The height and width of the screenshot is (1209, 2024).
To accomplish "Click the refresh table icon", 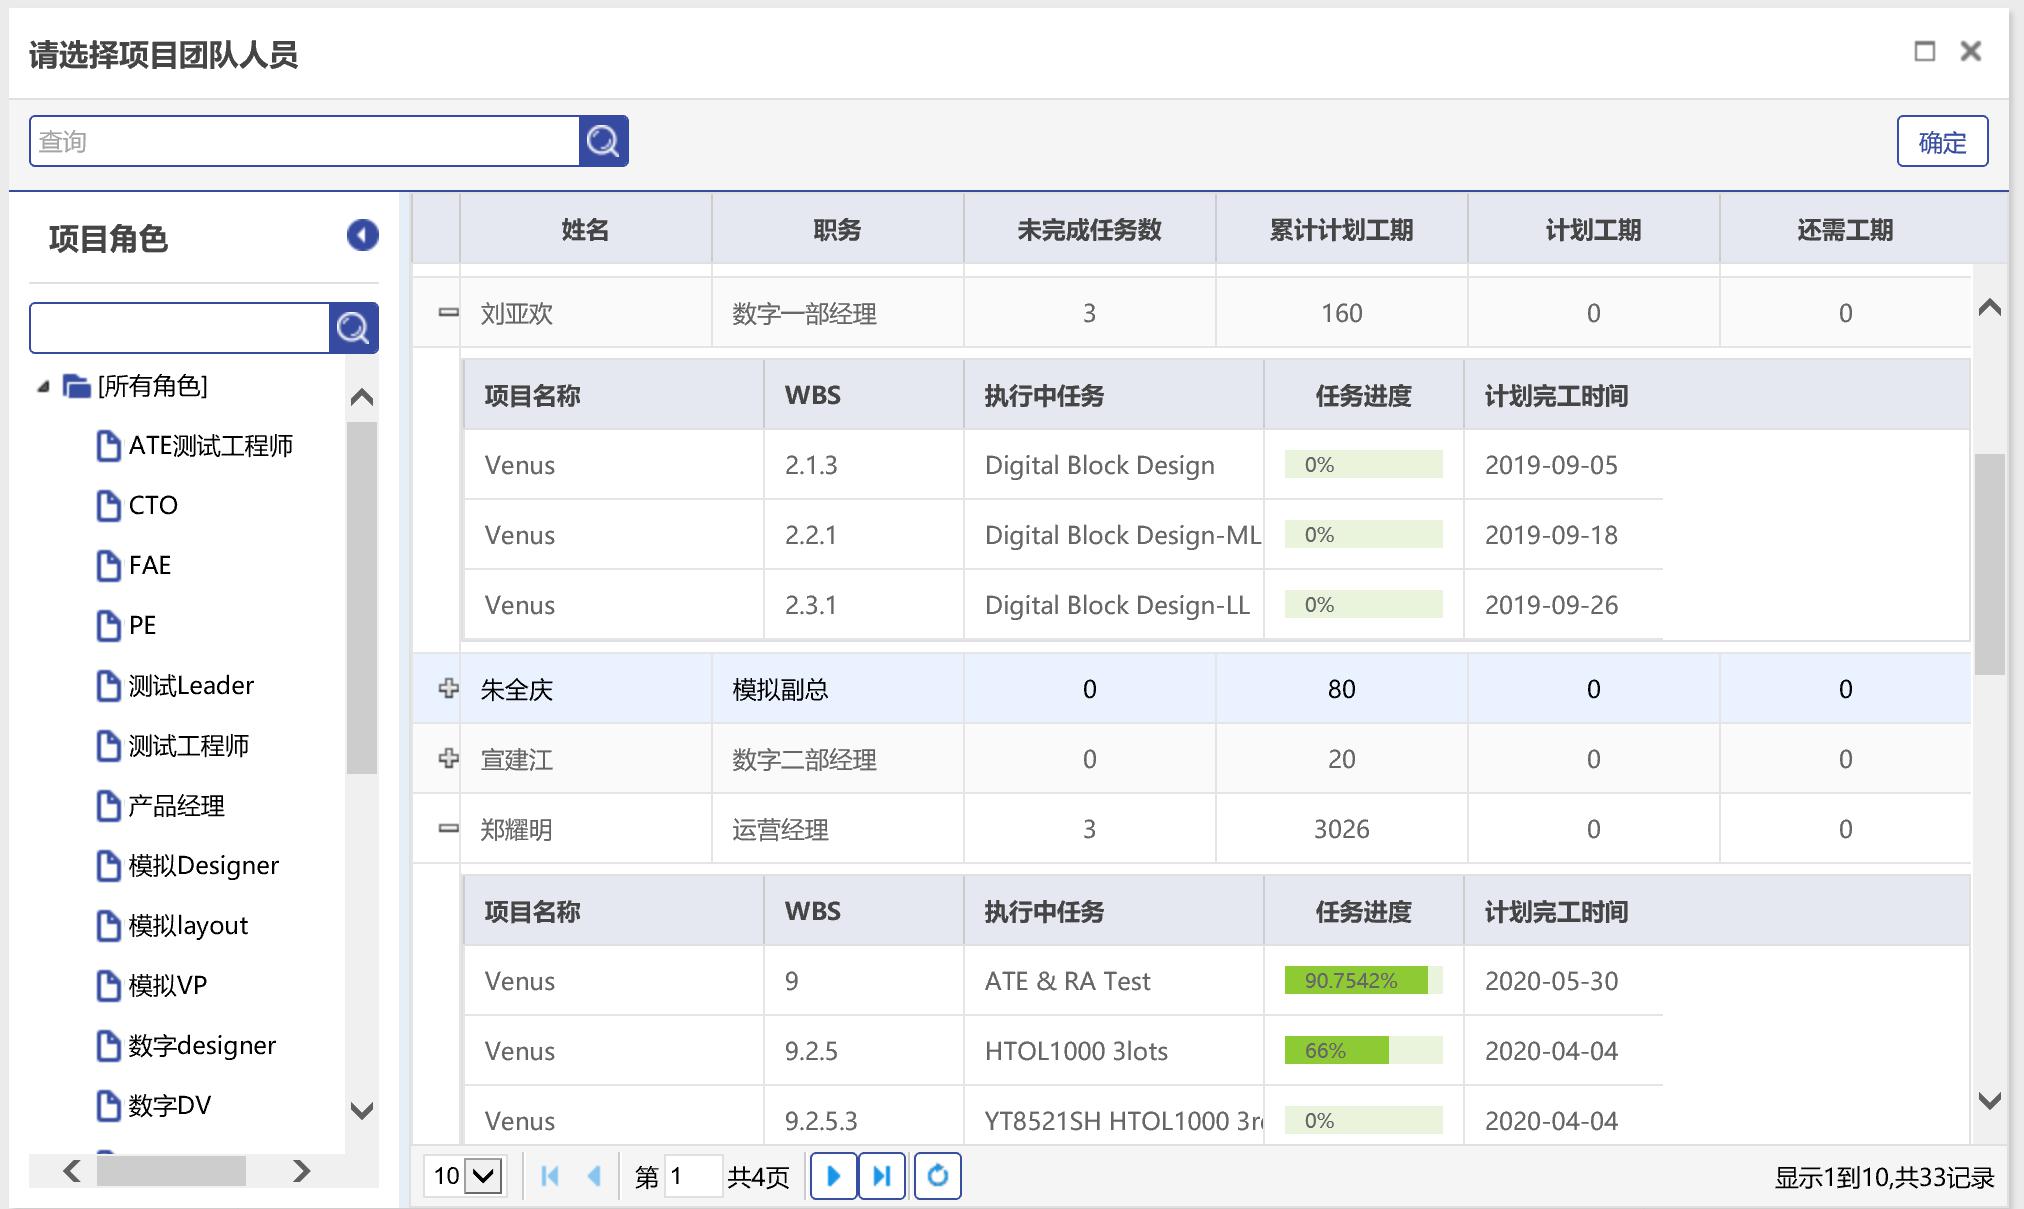I will [x=937, y=1176].
